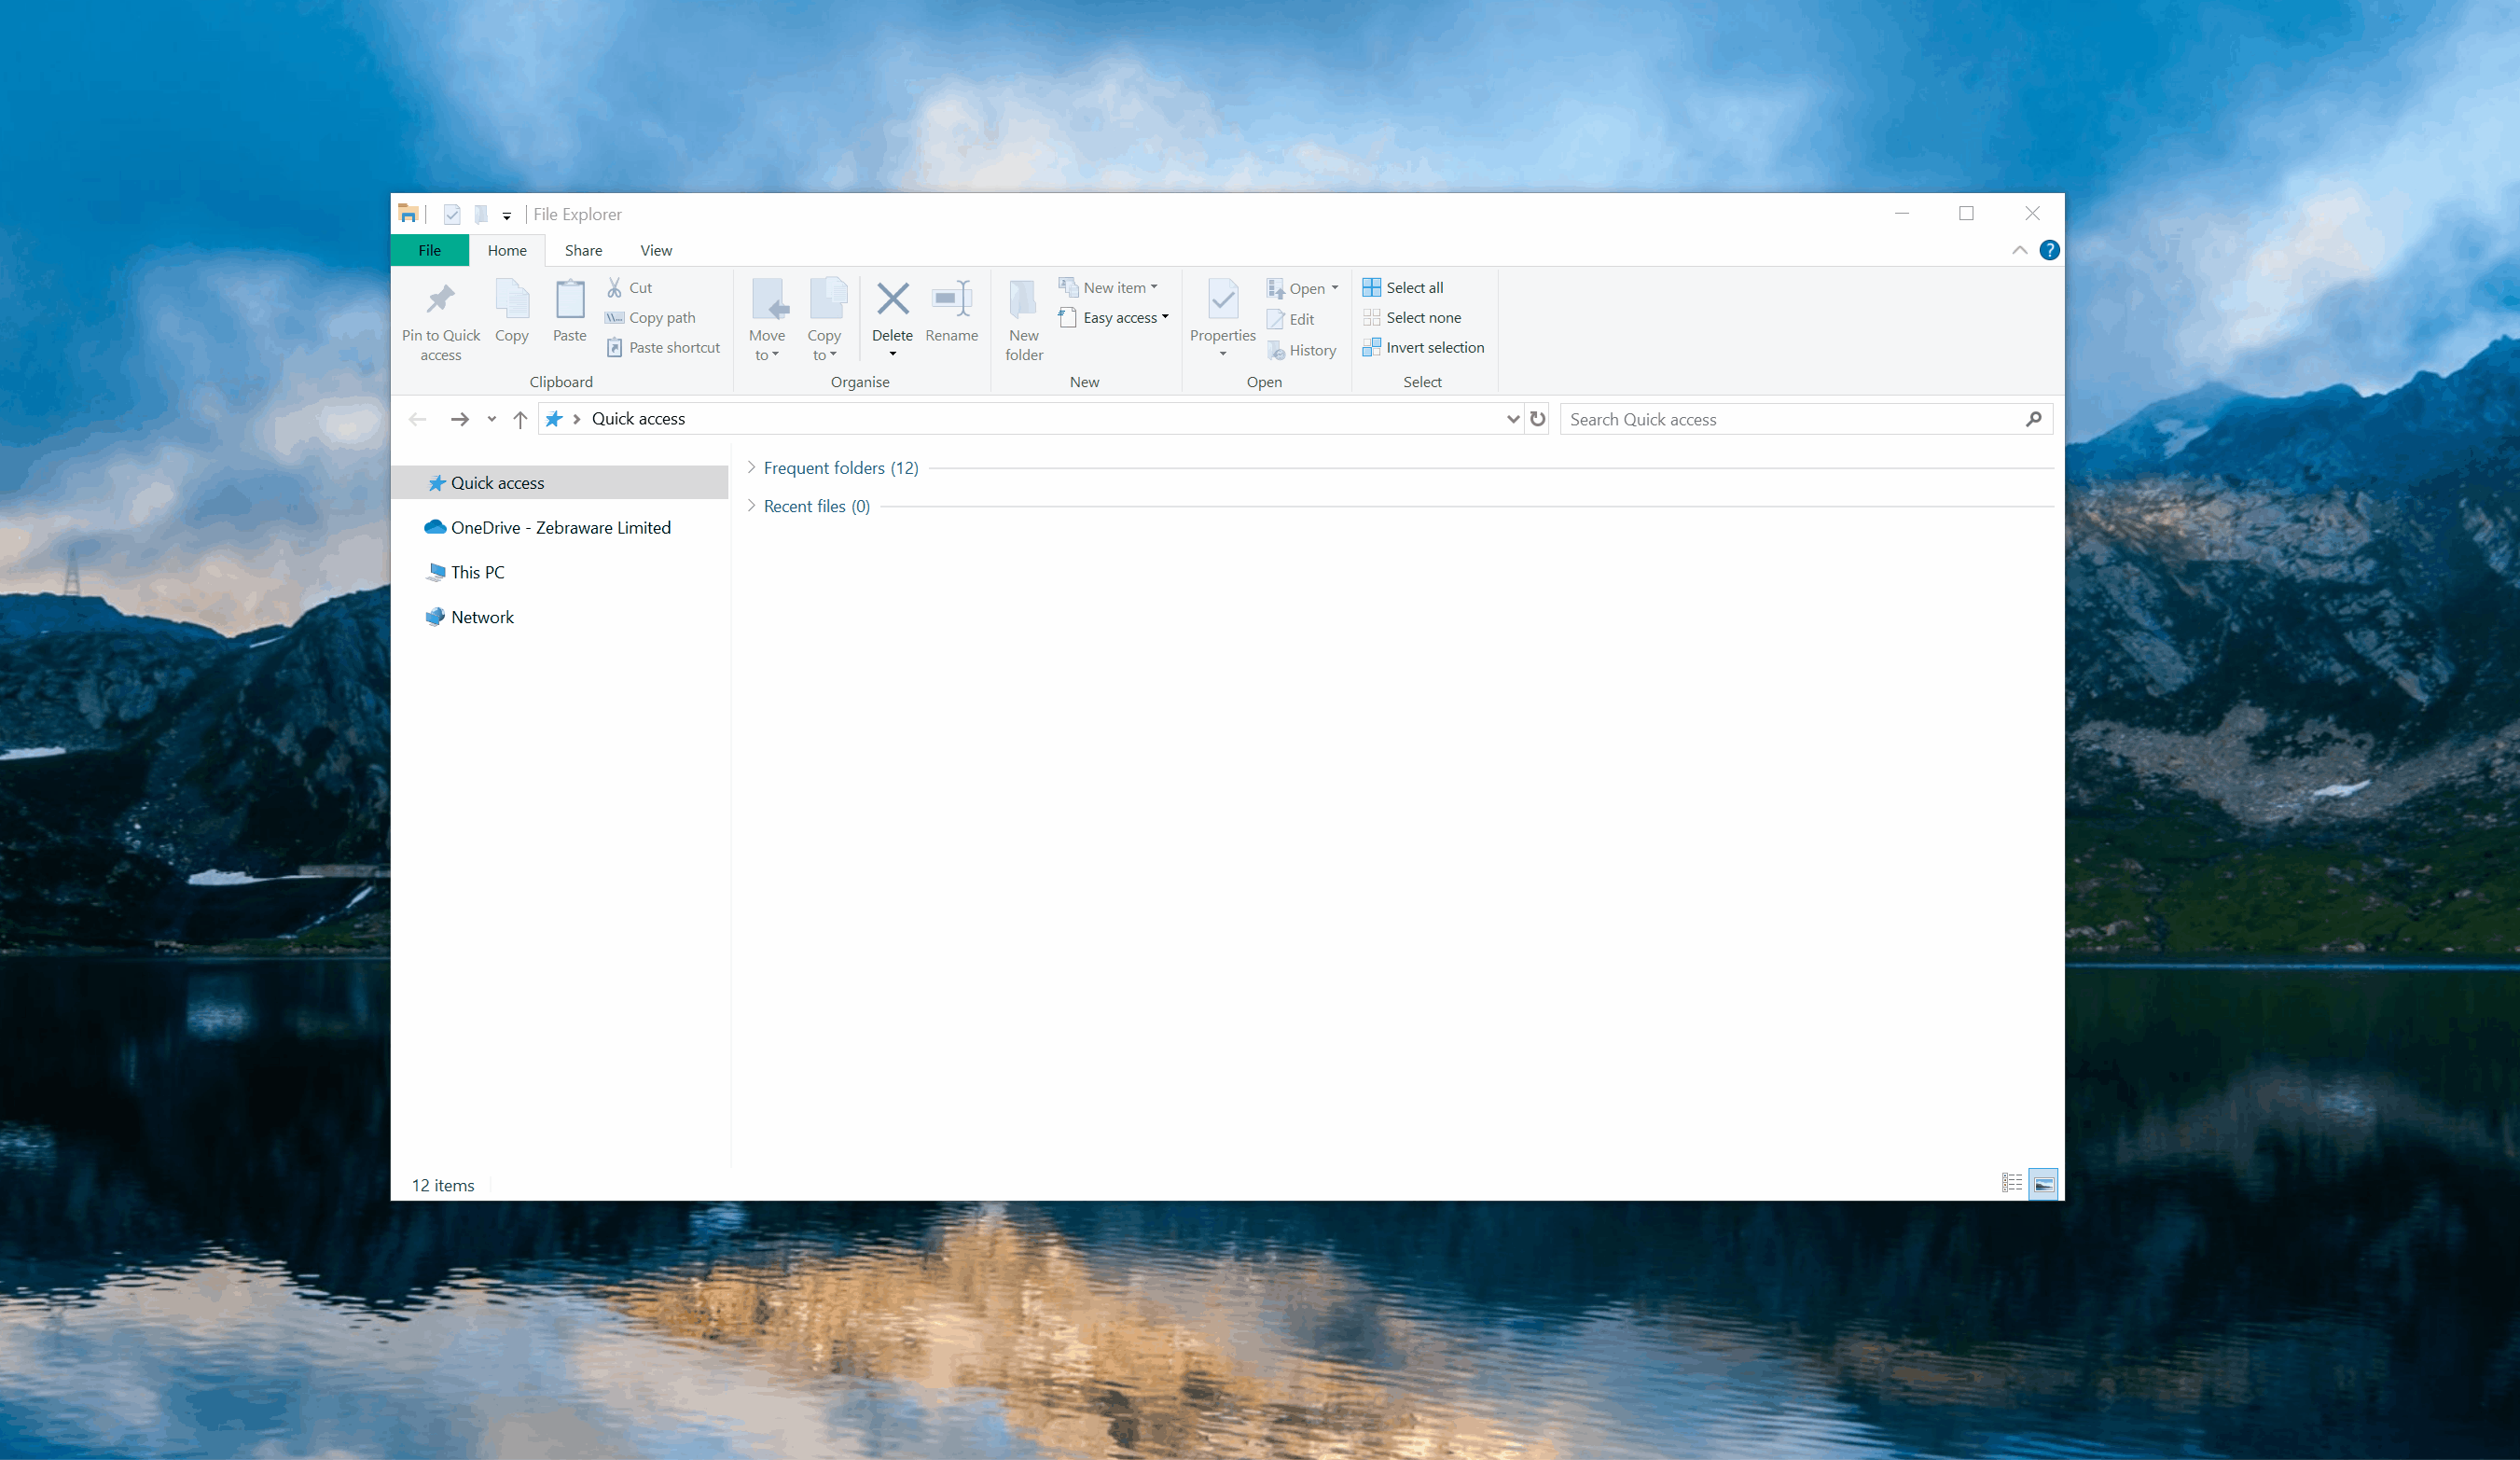
Task: Click title bar New folder quick icon
Action: coord(481,214)
